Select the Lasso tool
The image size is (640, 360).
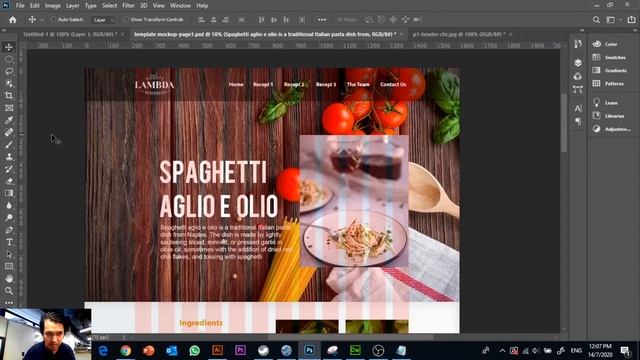pyautogui.click(x=9, y=71)
